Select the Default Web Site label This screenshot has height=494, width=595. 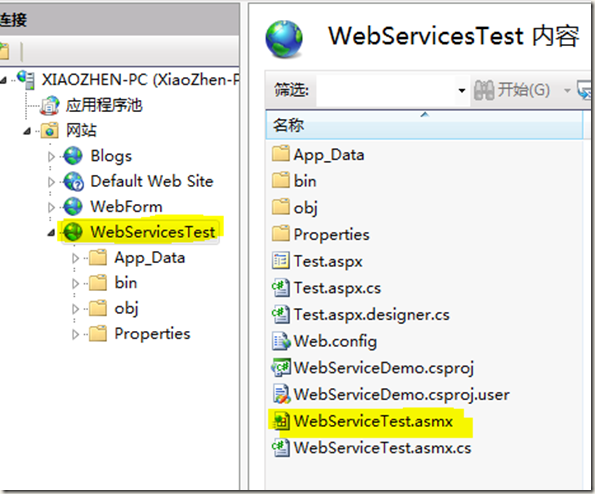152,181
